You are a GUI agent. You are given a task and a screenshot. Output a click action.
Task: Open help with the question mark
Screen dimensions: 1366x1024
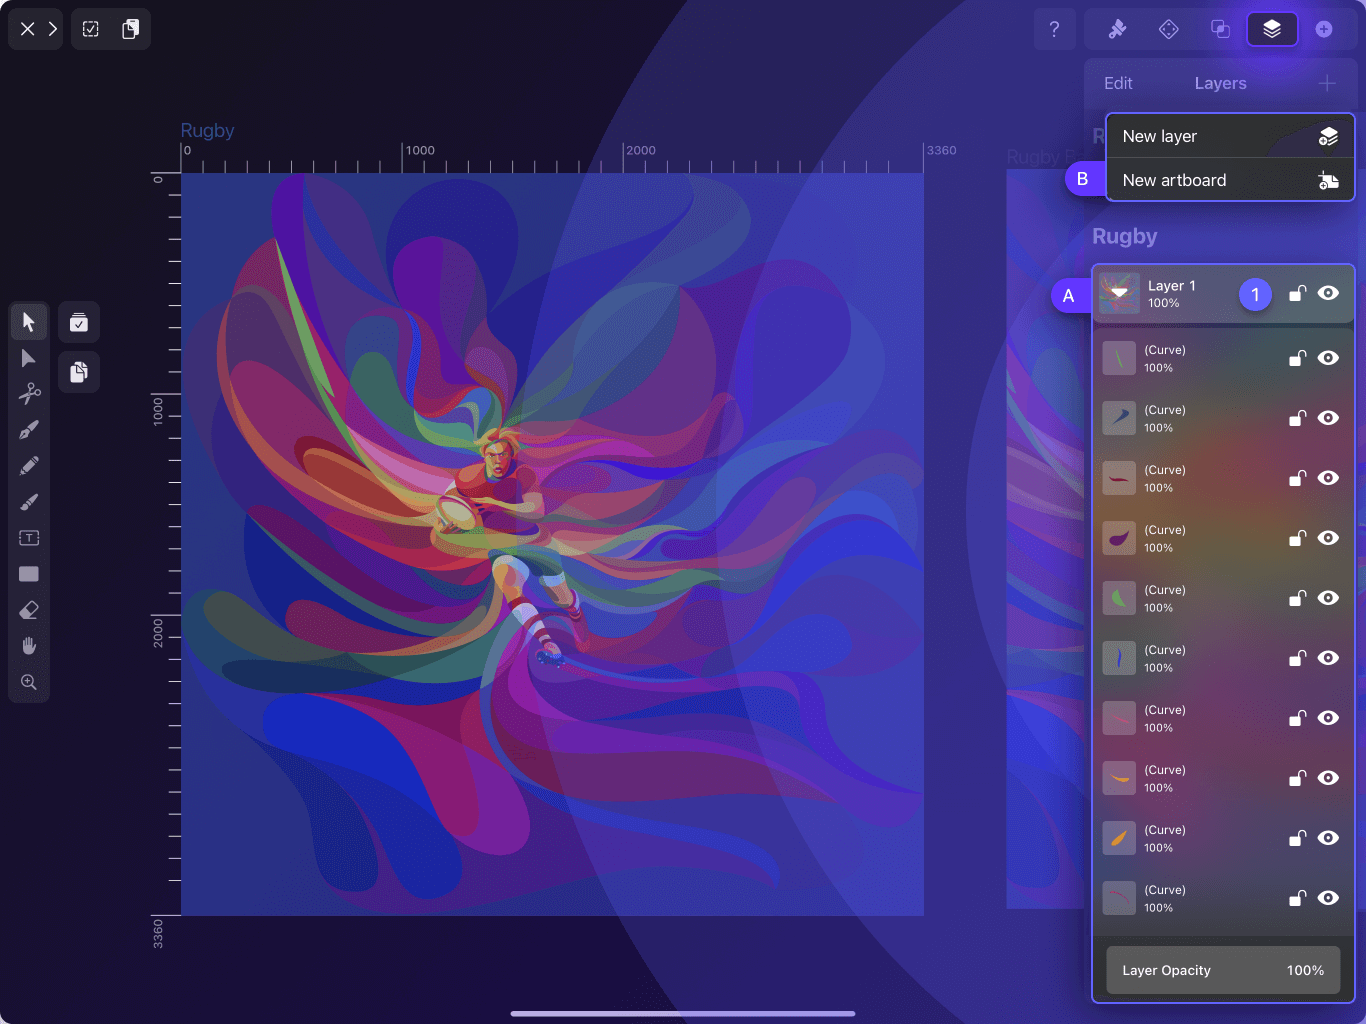(x=1054, y=29)
